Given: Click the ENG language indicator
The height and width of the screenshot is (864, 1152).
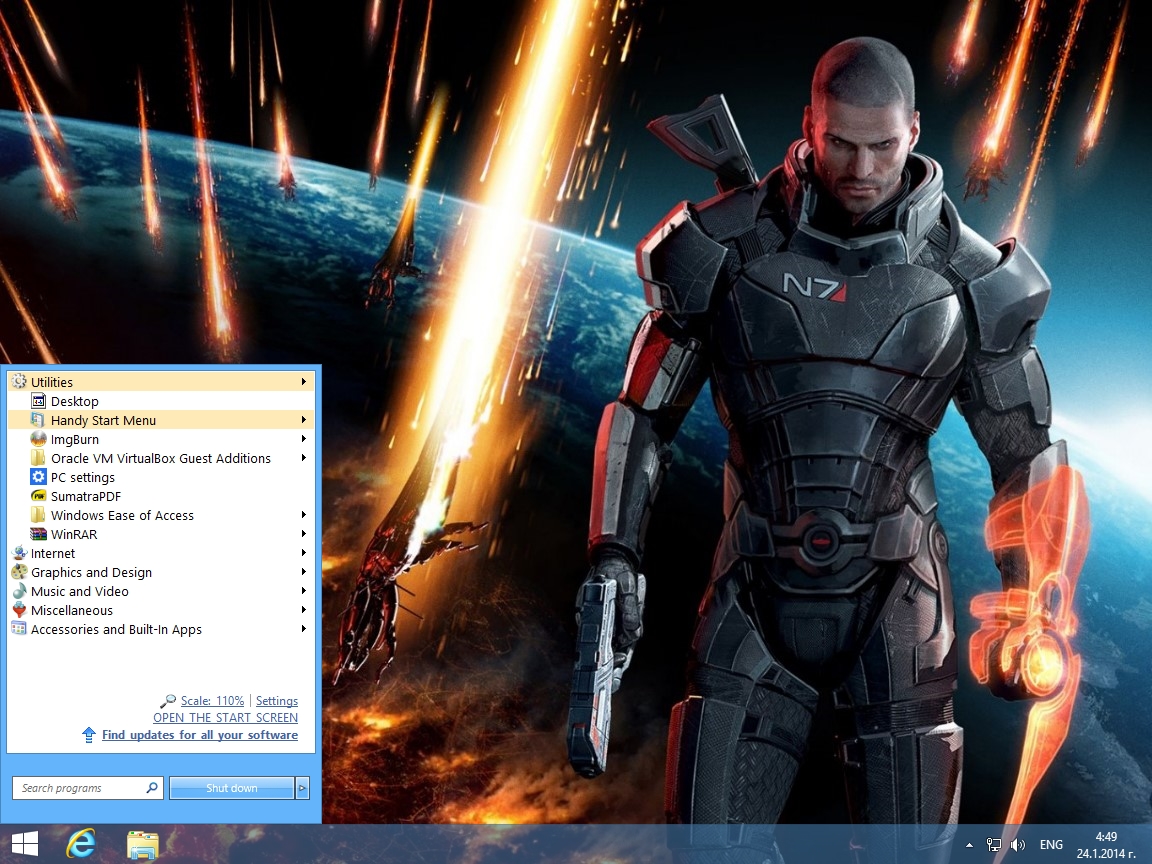Looking at the screenshot, I should pos(1051,845).
